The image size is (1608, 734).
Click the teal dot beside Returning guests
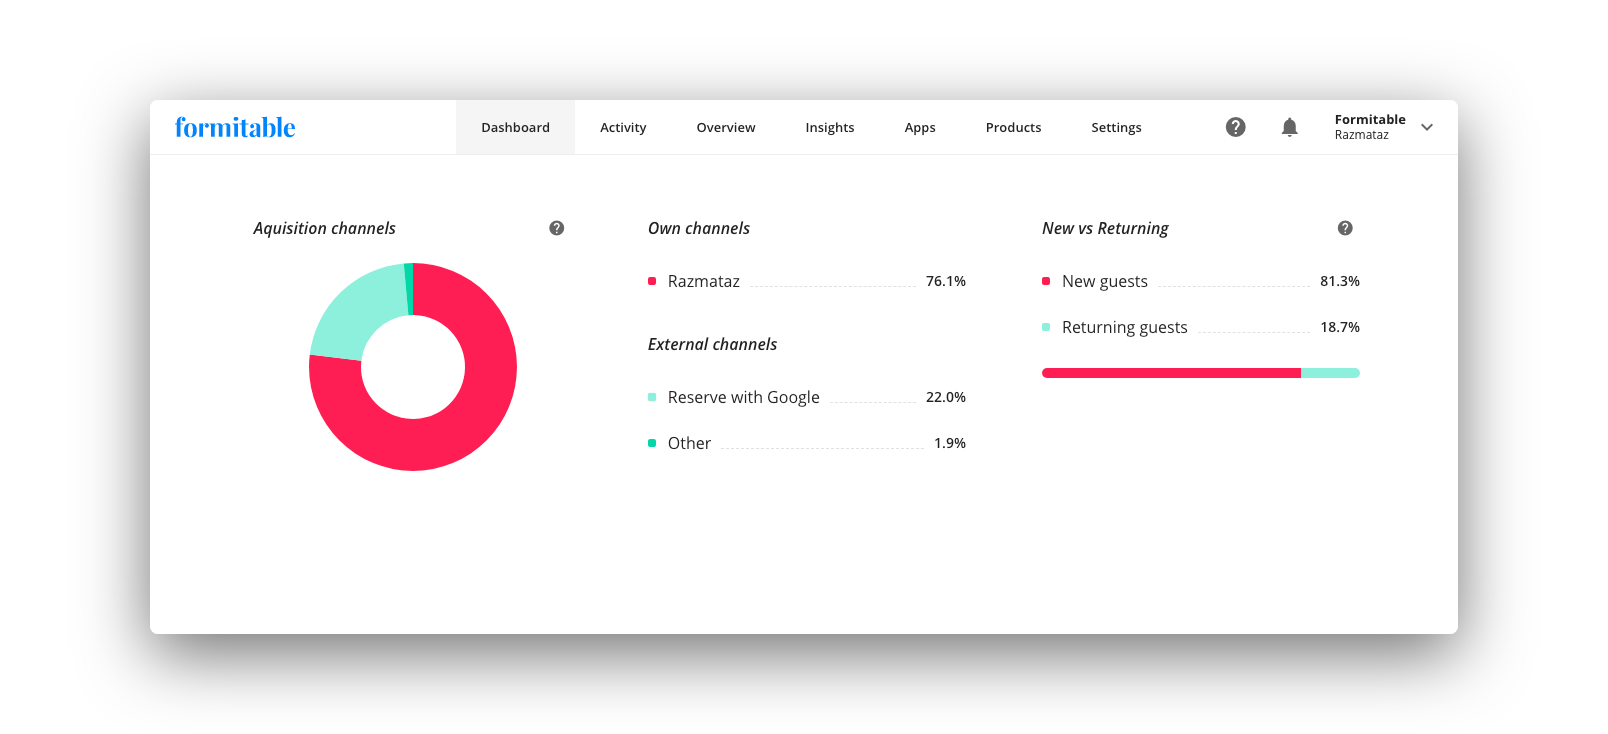coord(1046,327)
